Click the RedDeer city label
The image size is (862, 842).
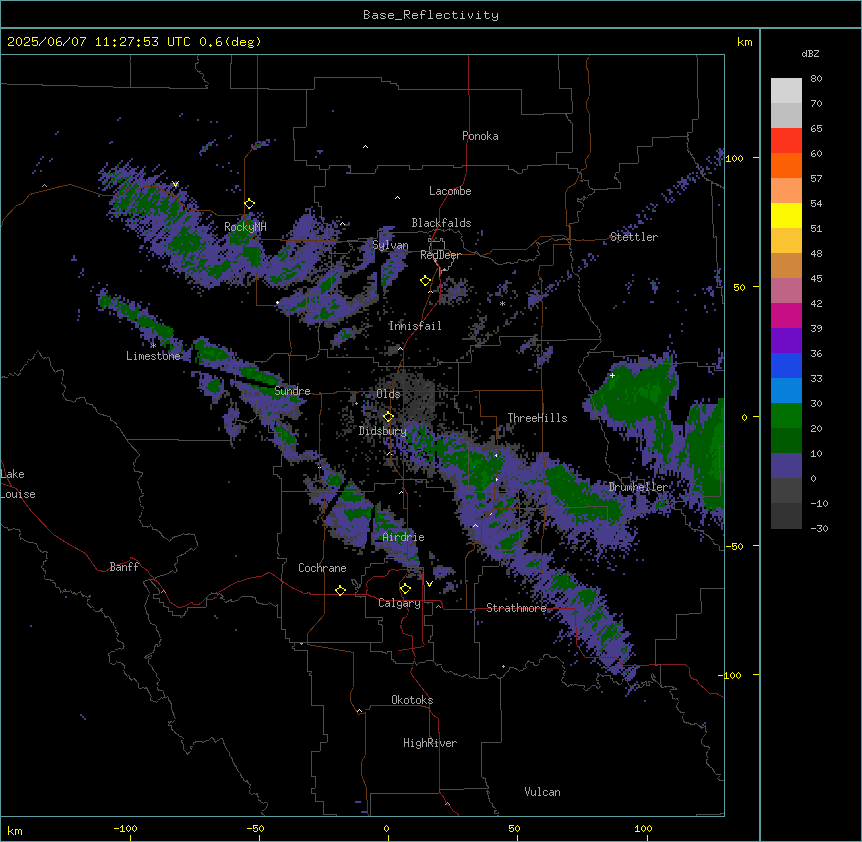point(440,255)
